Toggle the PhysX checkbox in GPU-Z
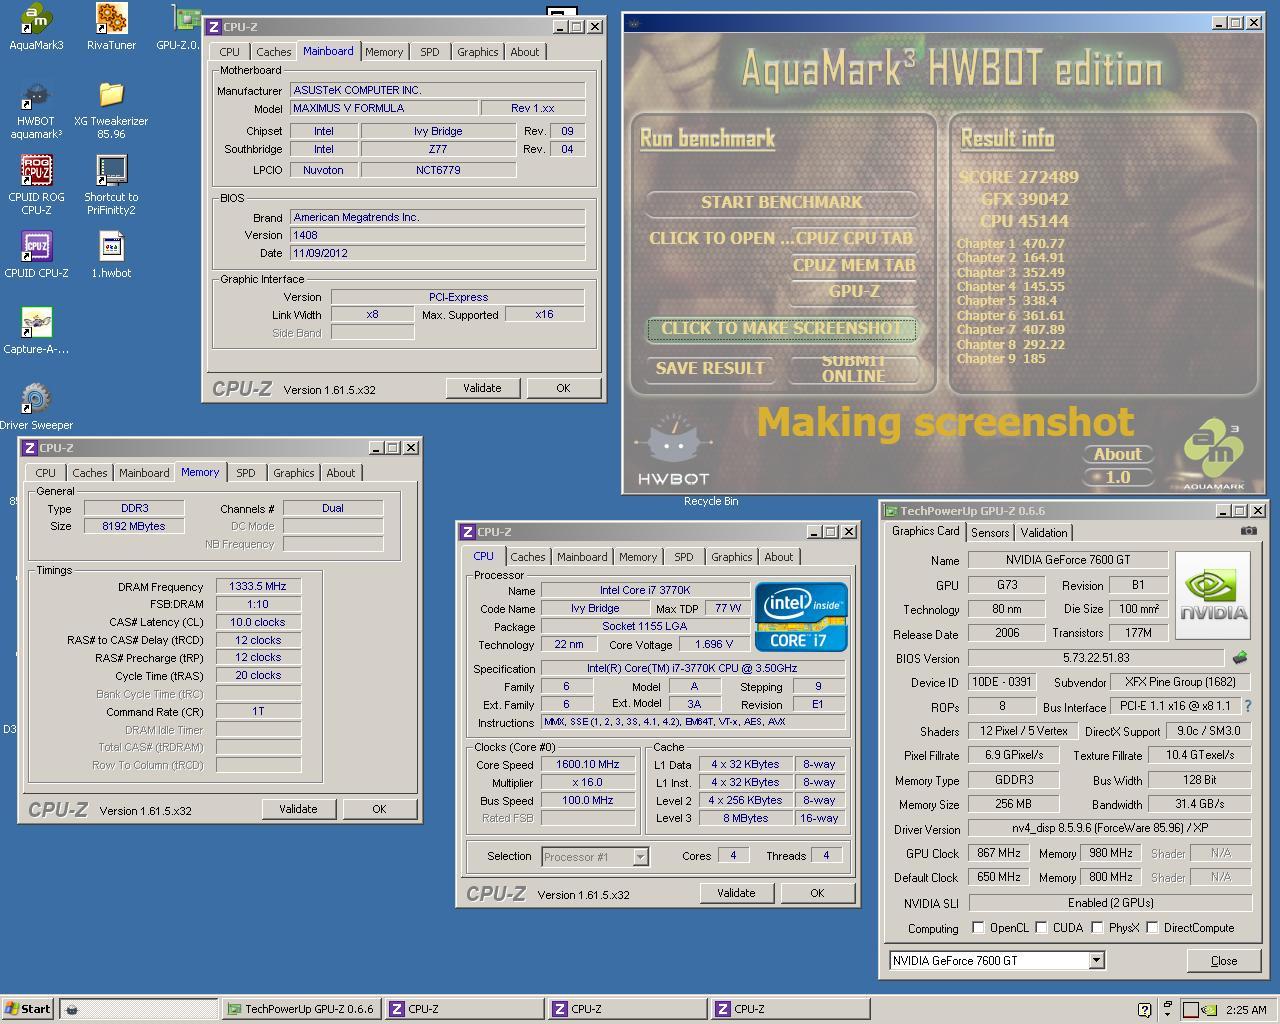Image resolution: width=1280 pixels, height=1024 pixels. [x=1097, y=927]
